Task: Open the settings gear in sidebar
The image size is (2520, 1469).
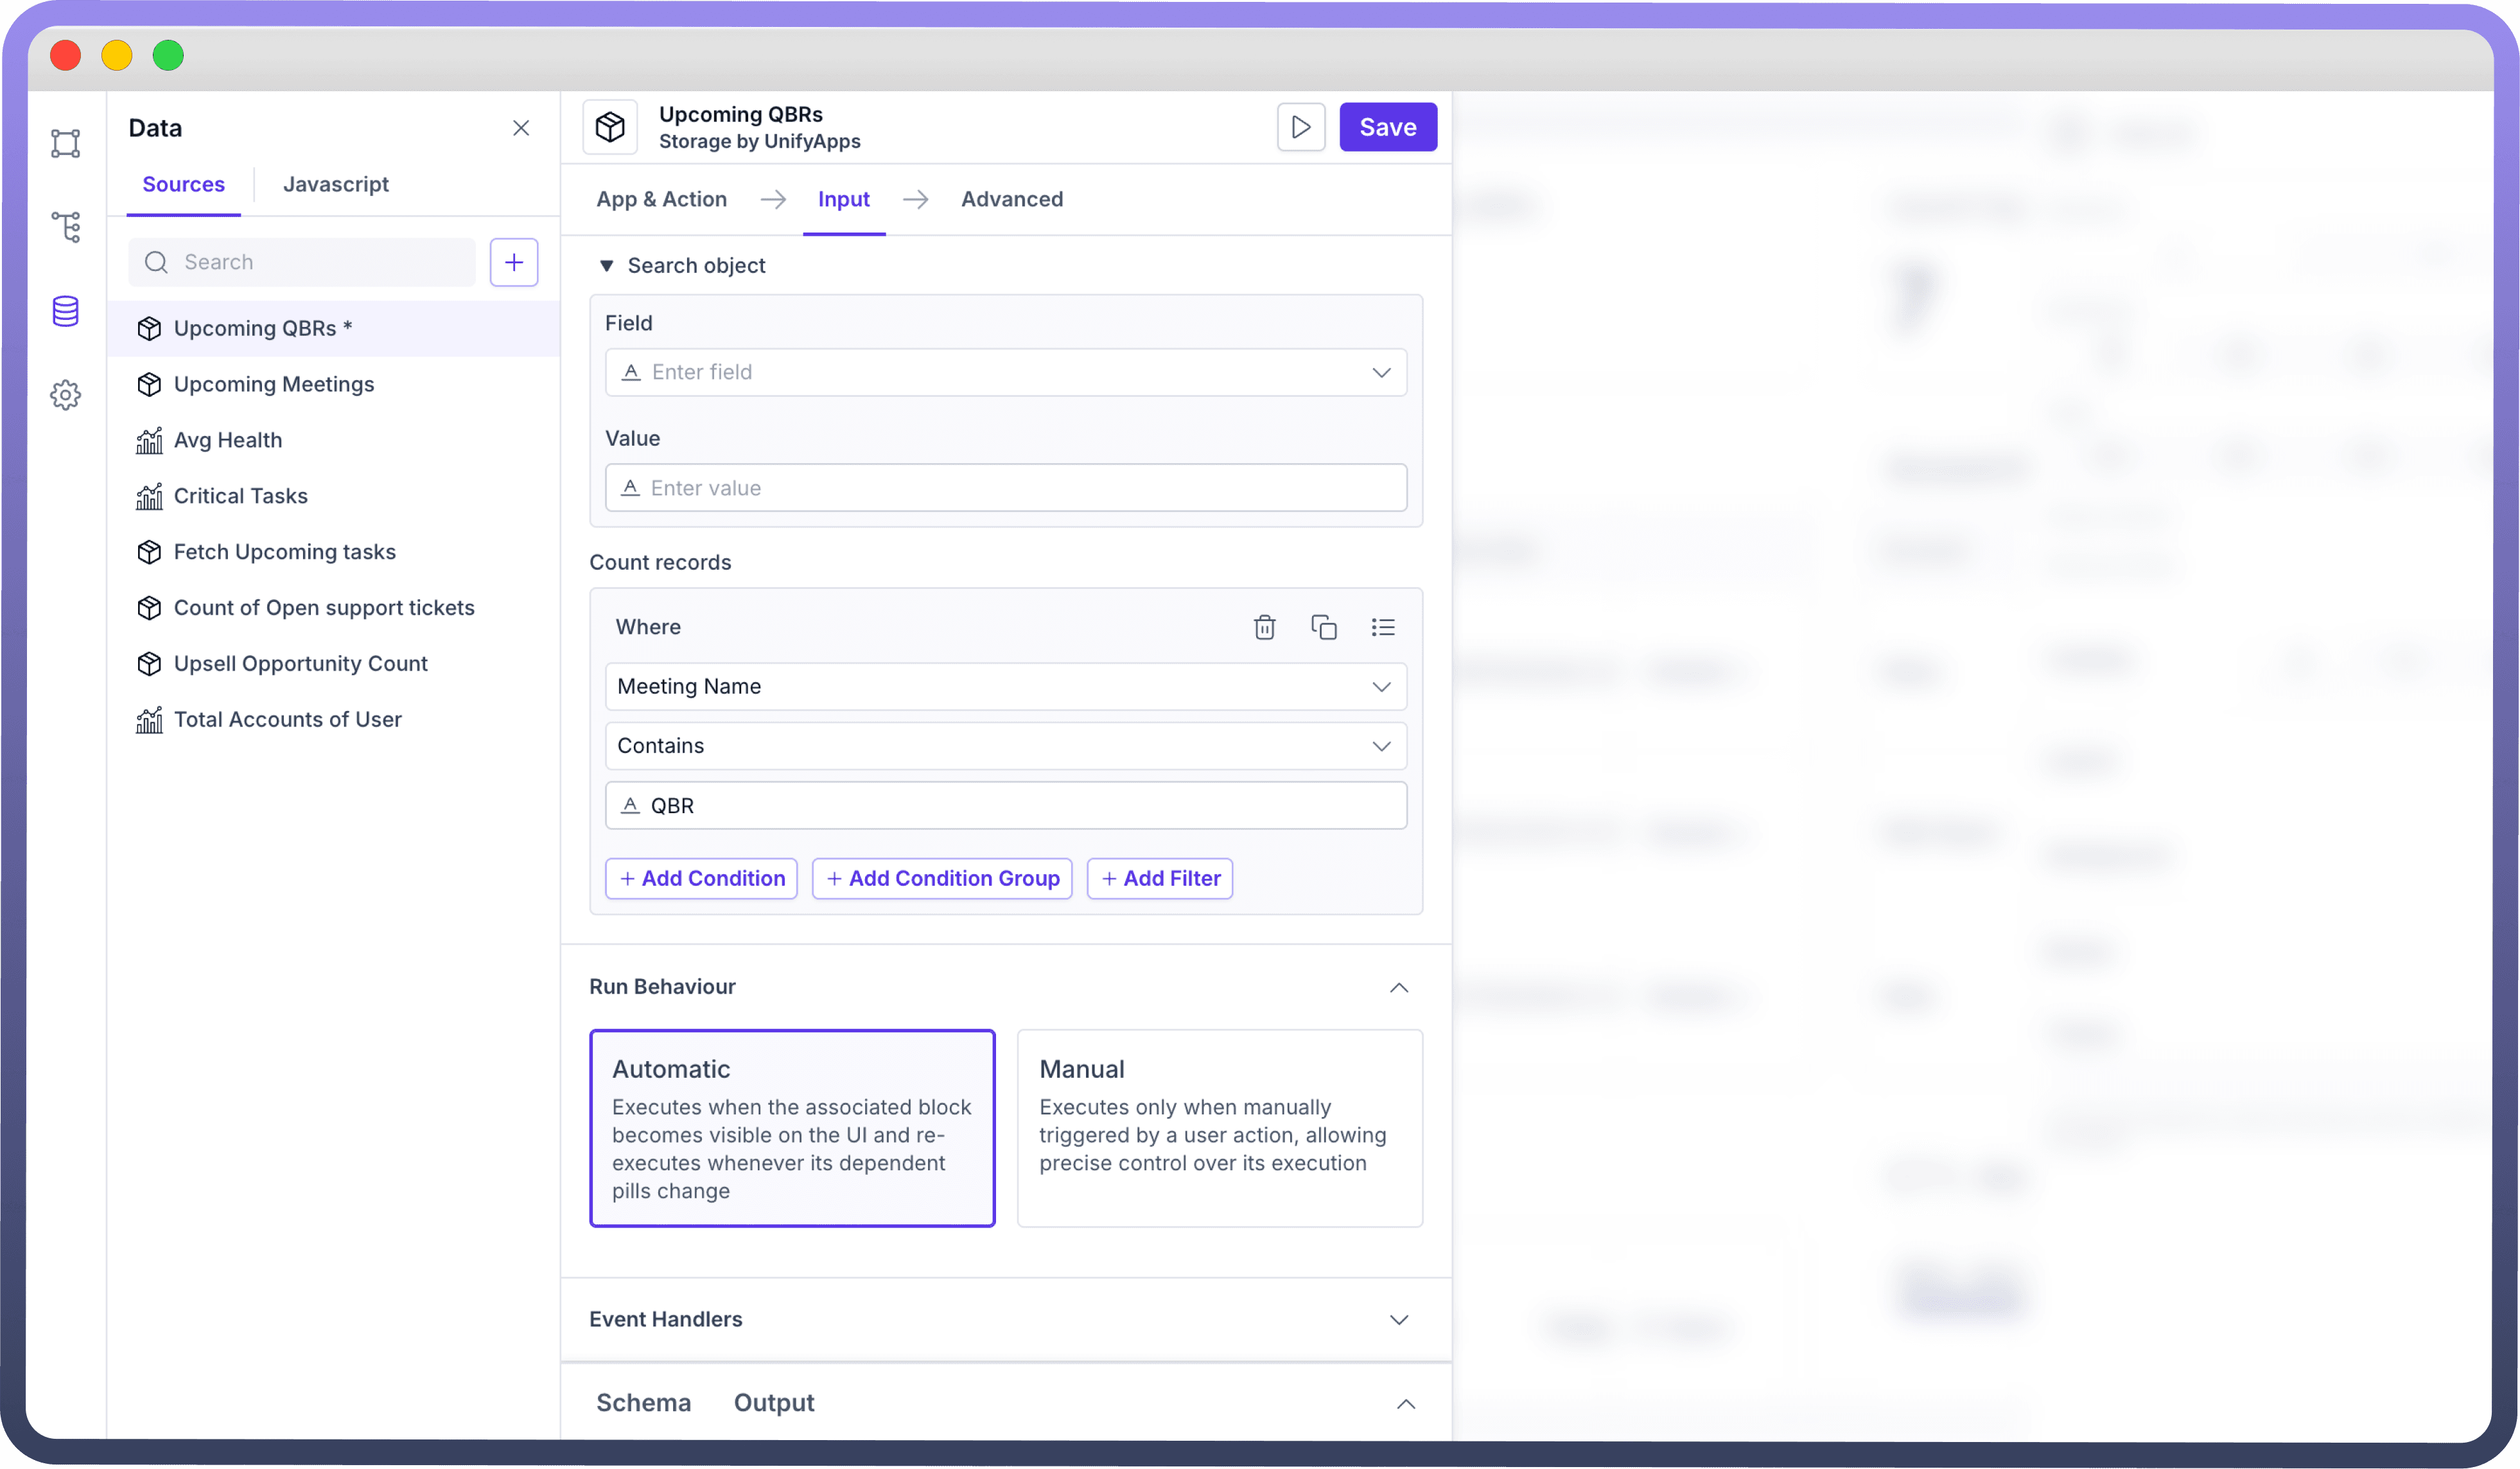Action: tap(65, 395)
